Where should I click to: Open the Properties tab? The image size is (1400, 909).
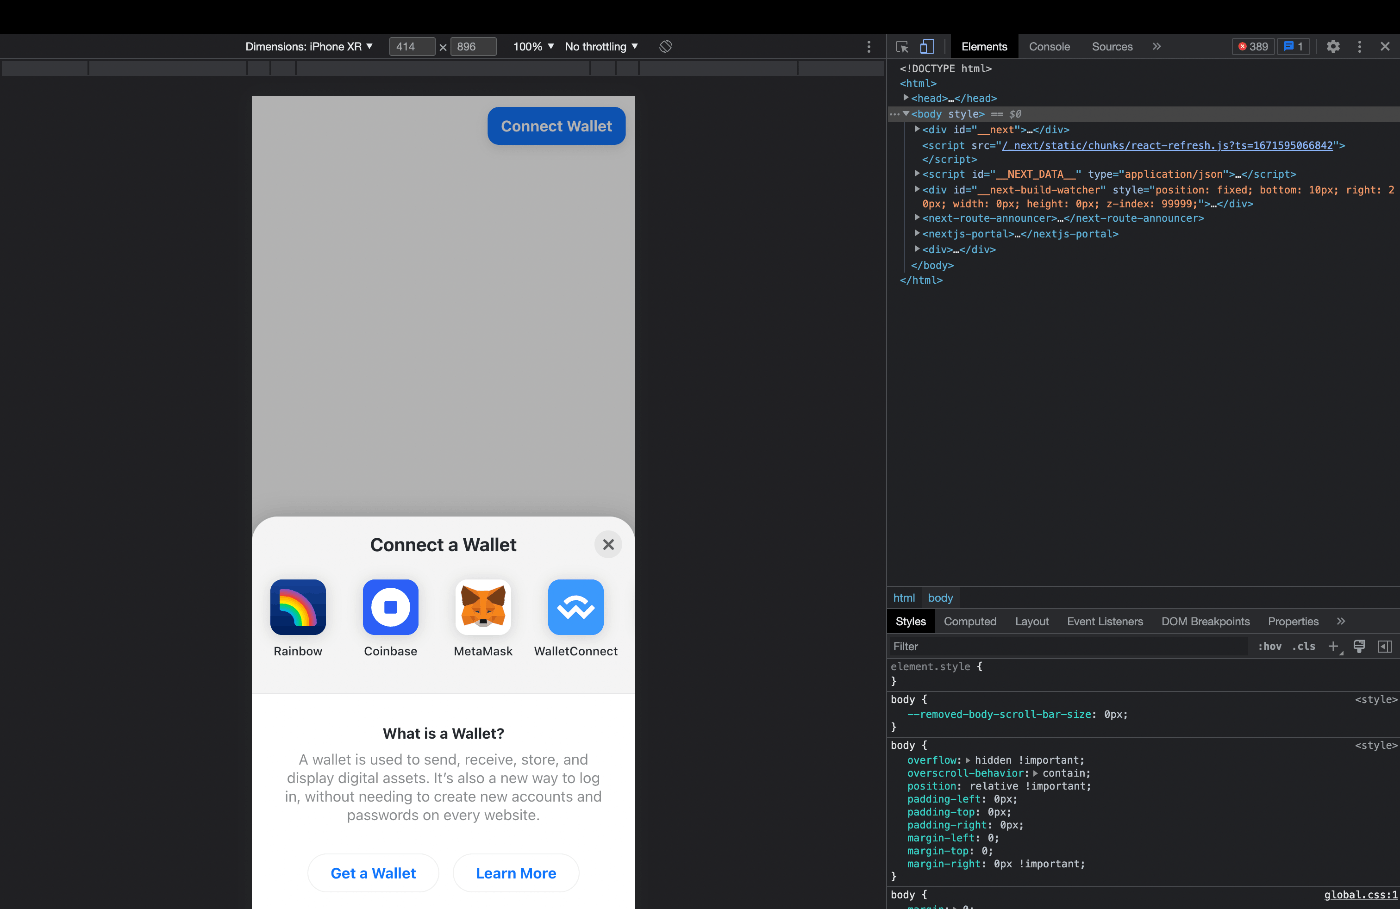click(1293, 622)
